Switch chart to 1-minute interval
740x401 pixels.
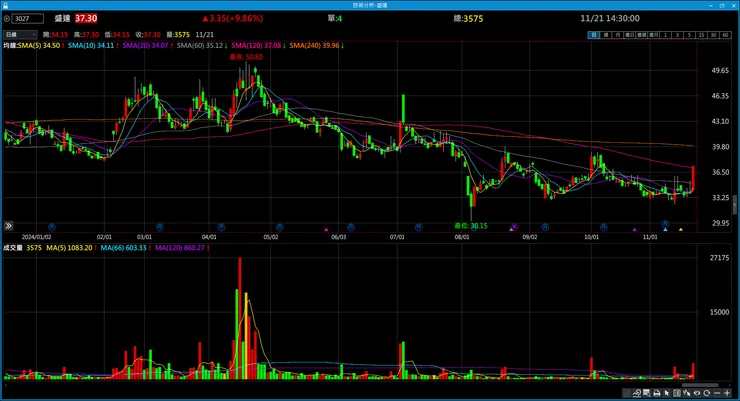click(x=666, y=35)
